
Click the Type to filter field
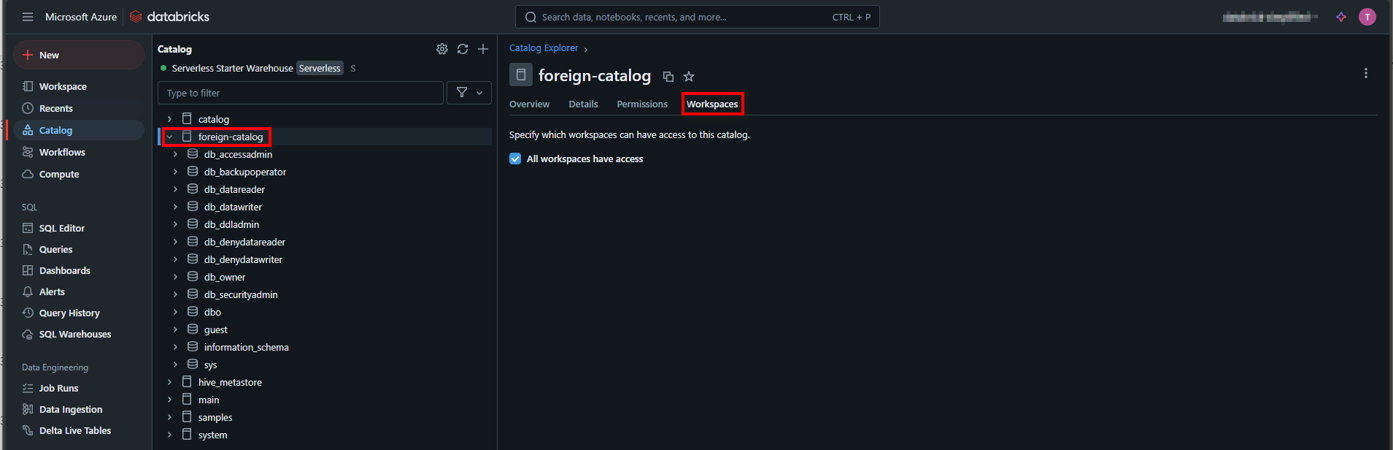(300, 92)
